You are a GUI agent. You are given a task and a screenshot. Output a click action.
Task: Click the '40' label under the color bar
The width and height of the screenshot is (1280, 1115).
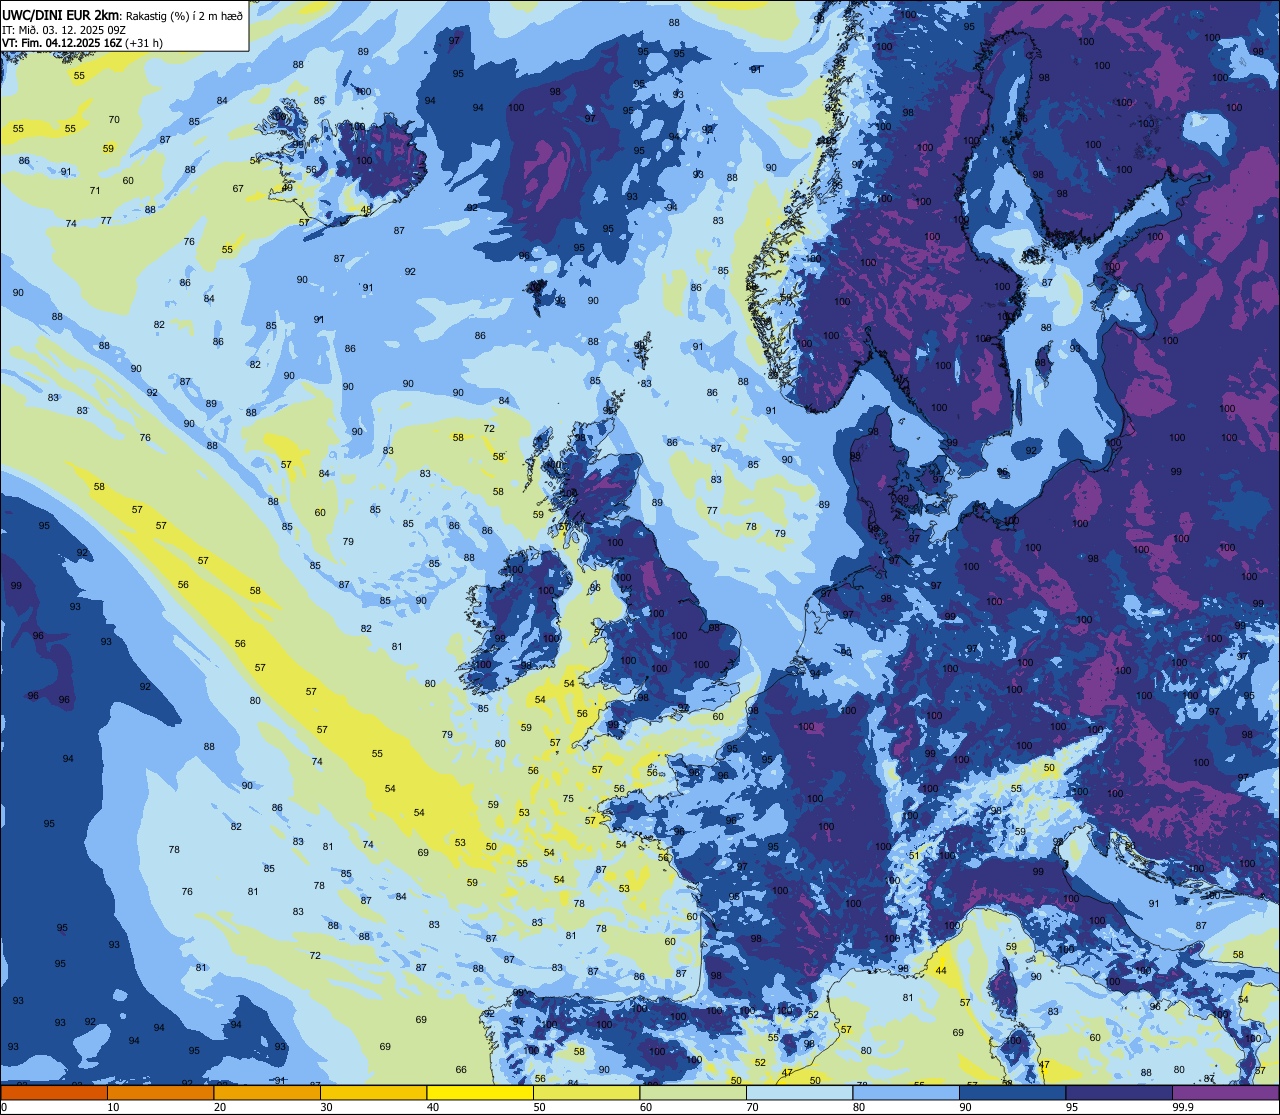tap(433, 1107)
